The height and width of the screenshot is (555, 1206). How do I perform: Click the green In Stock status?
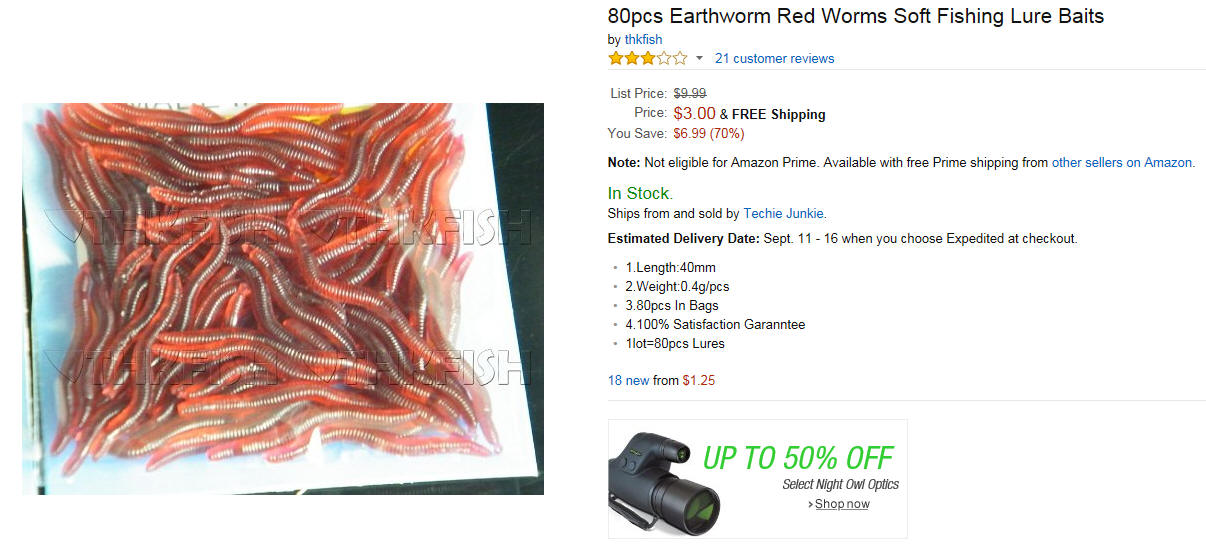coord(640,193)
